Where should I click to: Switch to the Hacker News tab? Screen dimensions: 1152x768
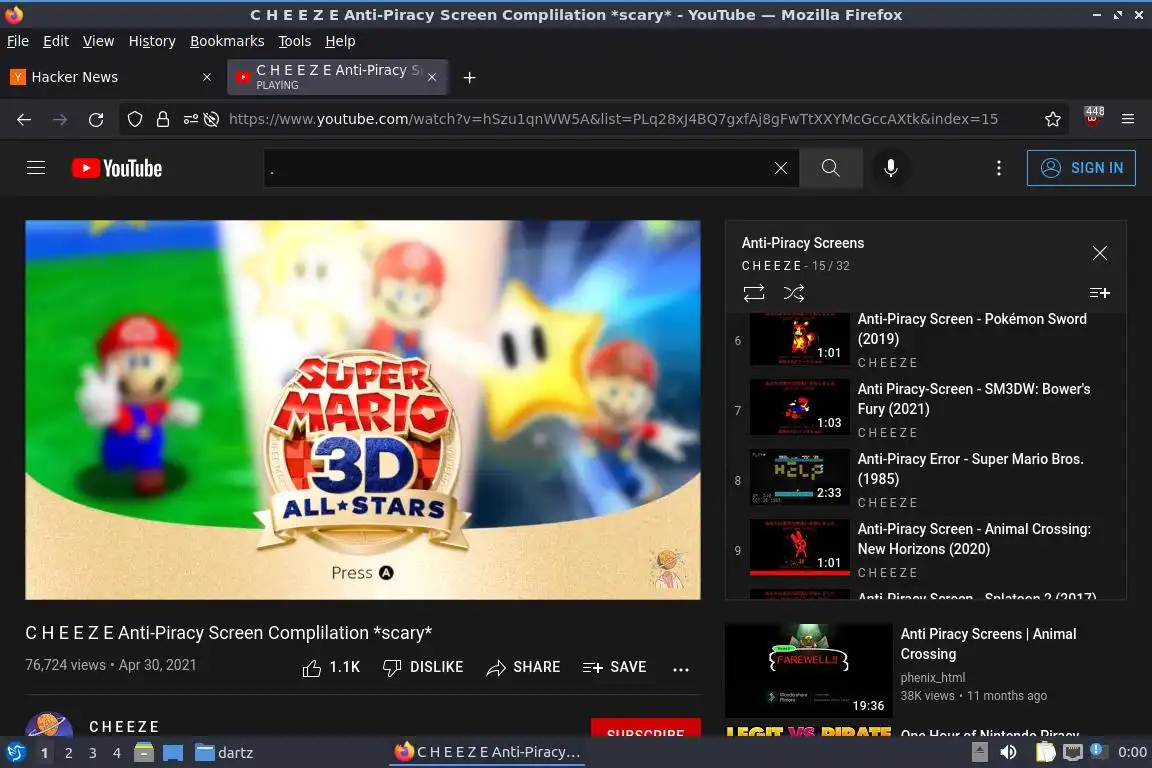112,77
